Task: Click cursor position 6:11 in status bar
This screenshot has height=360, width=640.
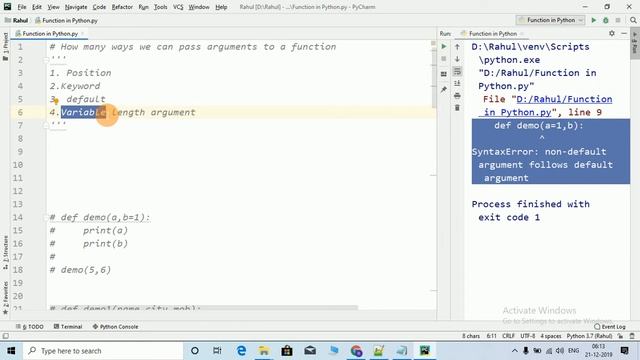Action: pyautogui.click(x=491, y=336)
